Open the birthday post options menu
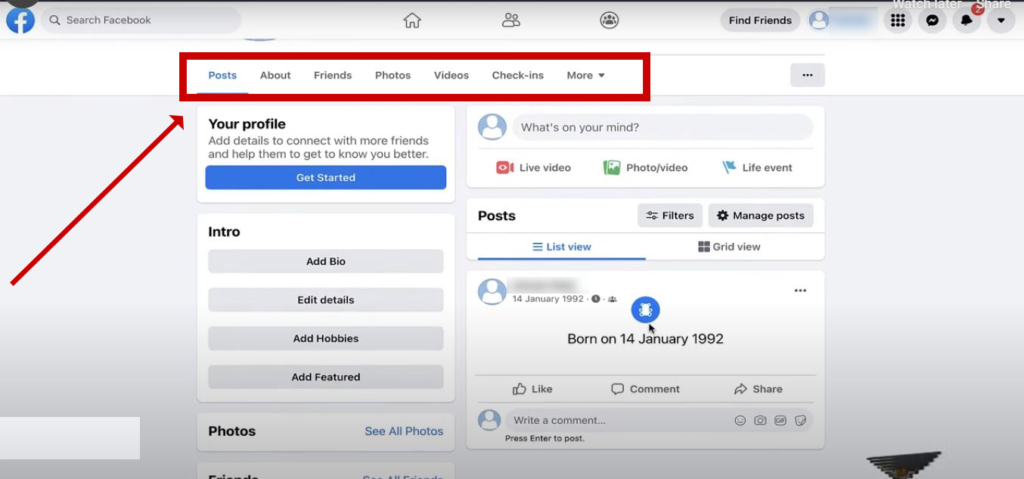This screenshot has width=1024, height=479. click(801, 291)
